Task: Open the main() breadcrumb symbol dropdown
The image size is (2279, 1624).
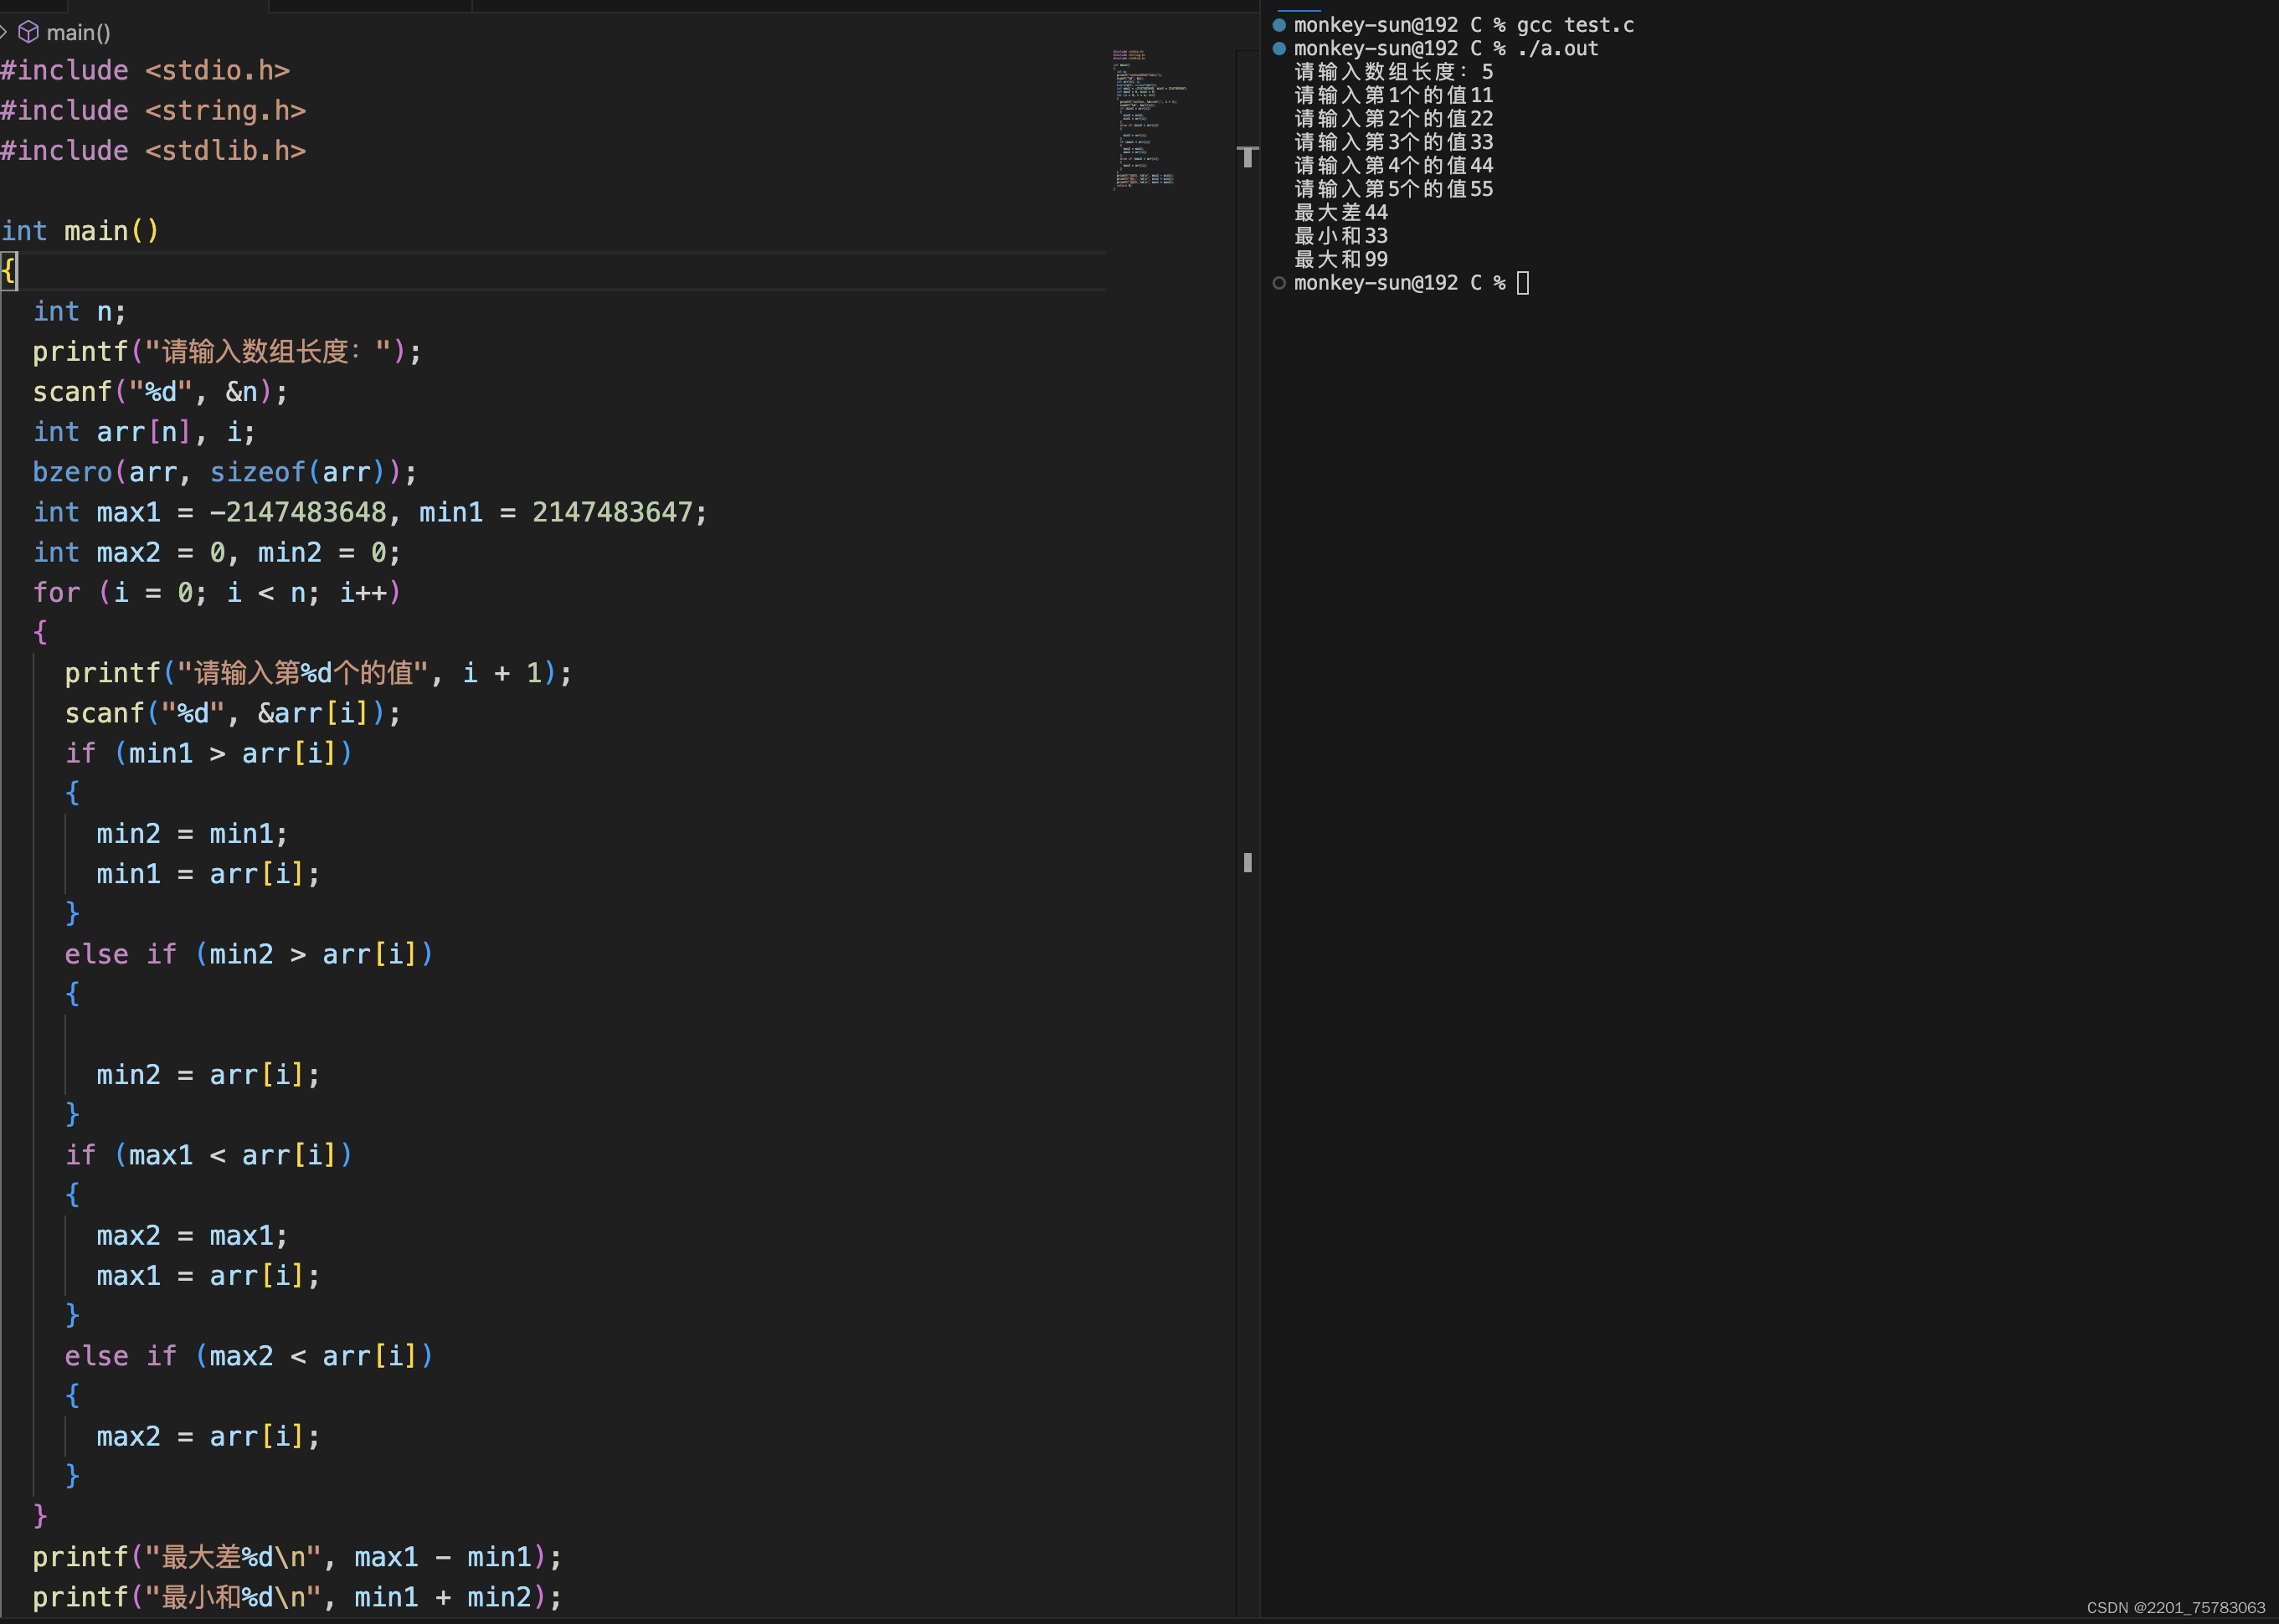Action: pyautogui.click(x=78, y=32)
